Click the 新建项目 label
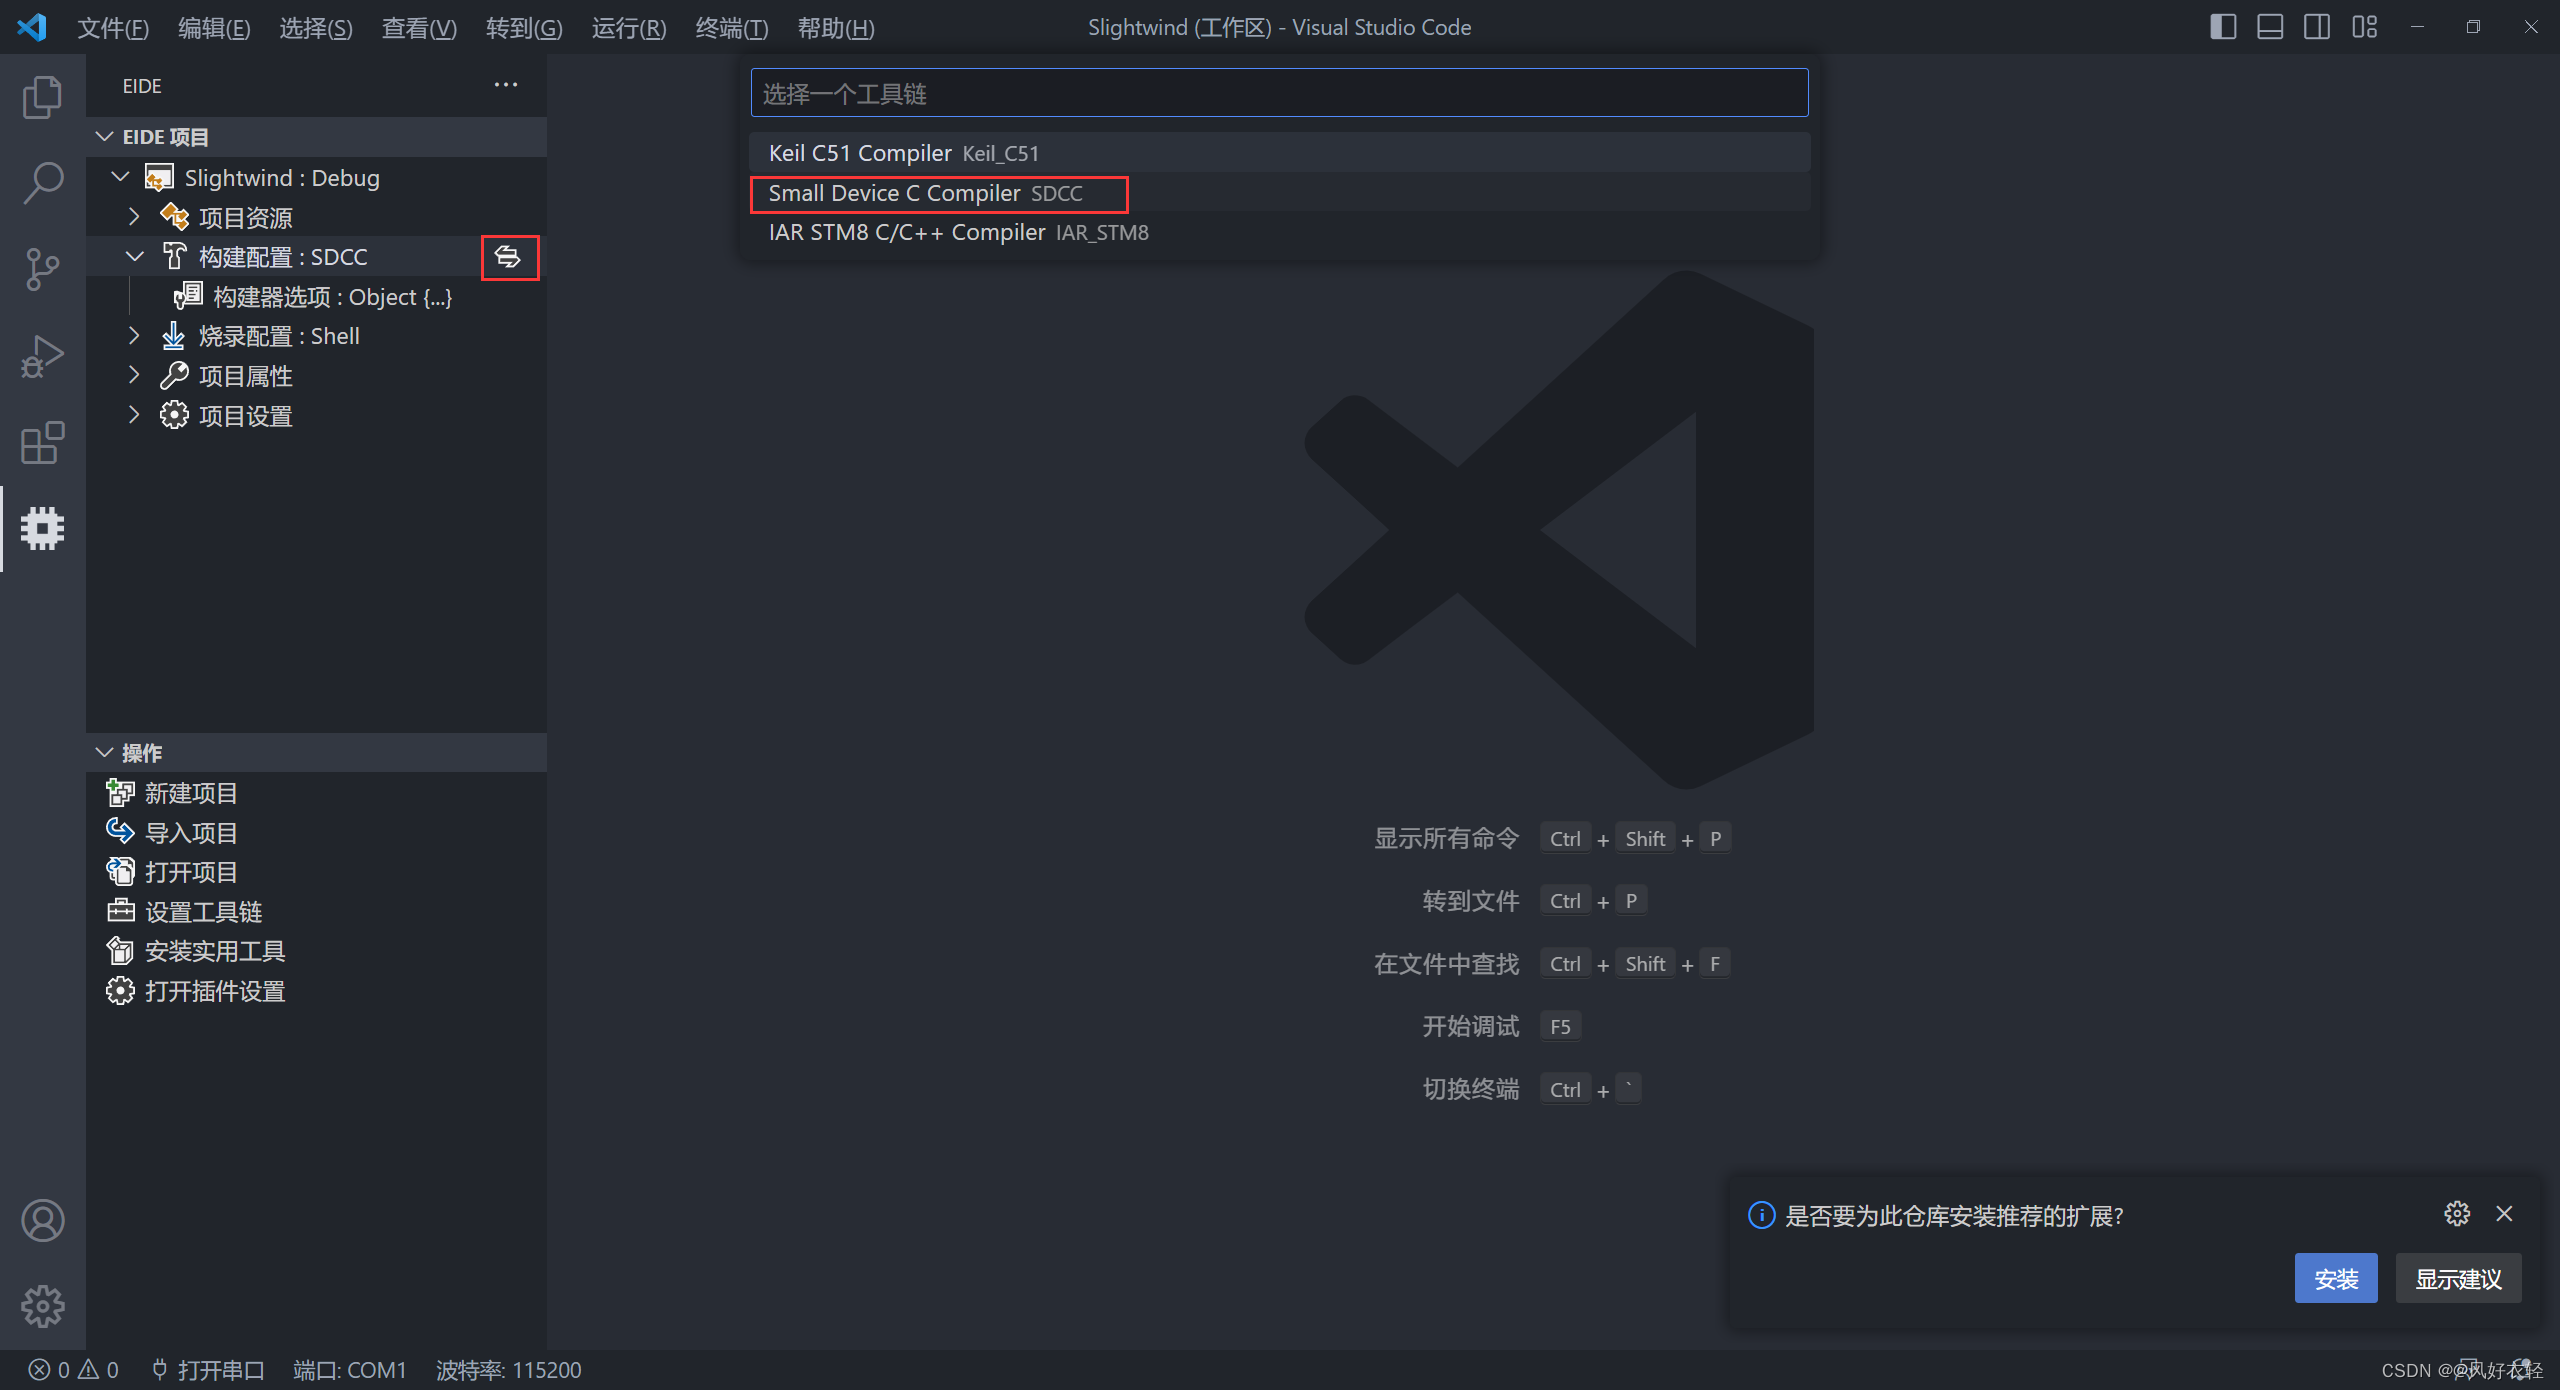Image resolution: width=2560 pixels, height=1390 pixels. 191,793
